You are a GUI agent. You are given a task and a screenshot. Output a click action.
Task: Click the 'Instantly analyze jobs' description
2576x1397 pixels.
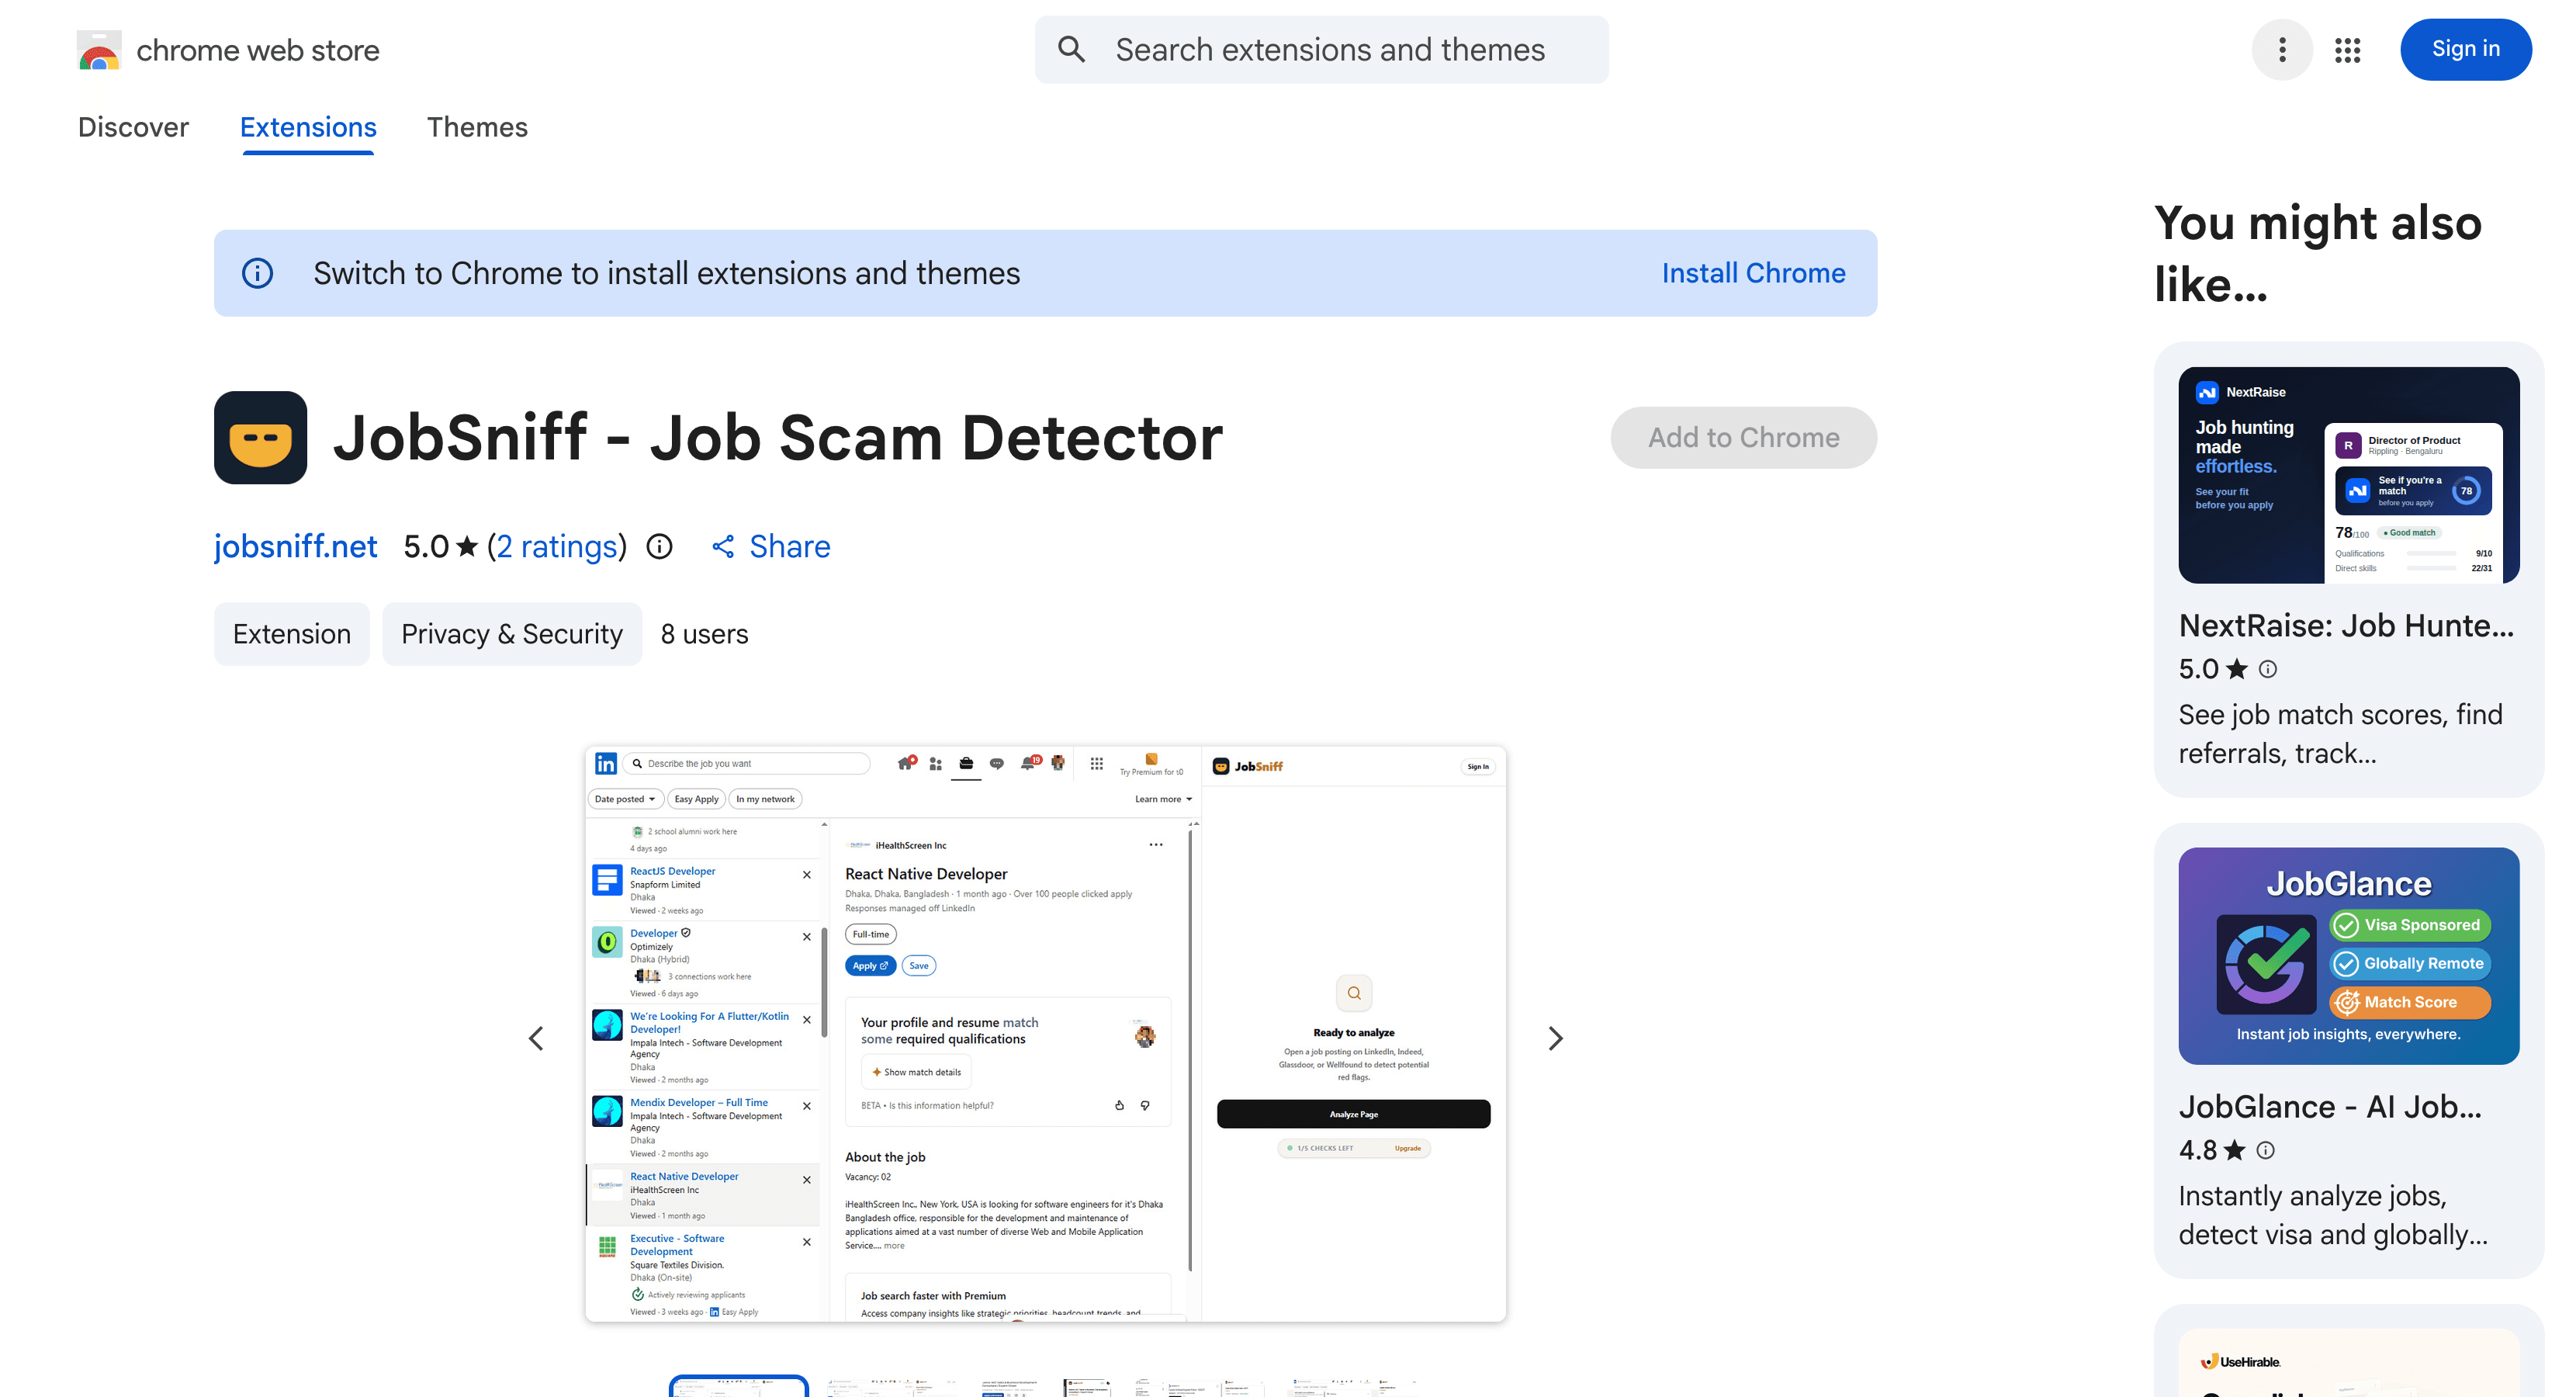pyautogui.click(x=2333, y=1215)
